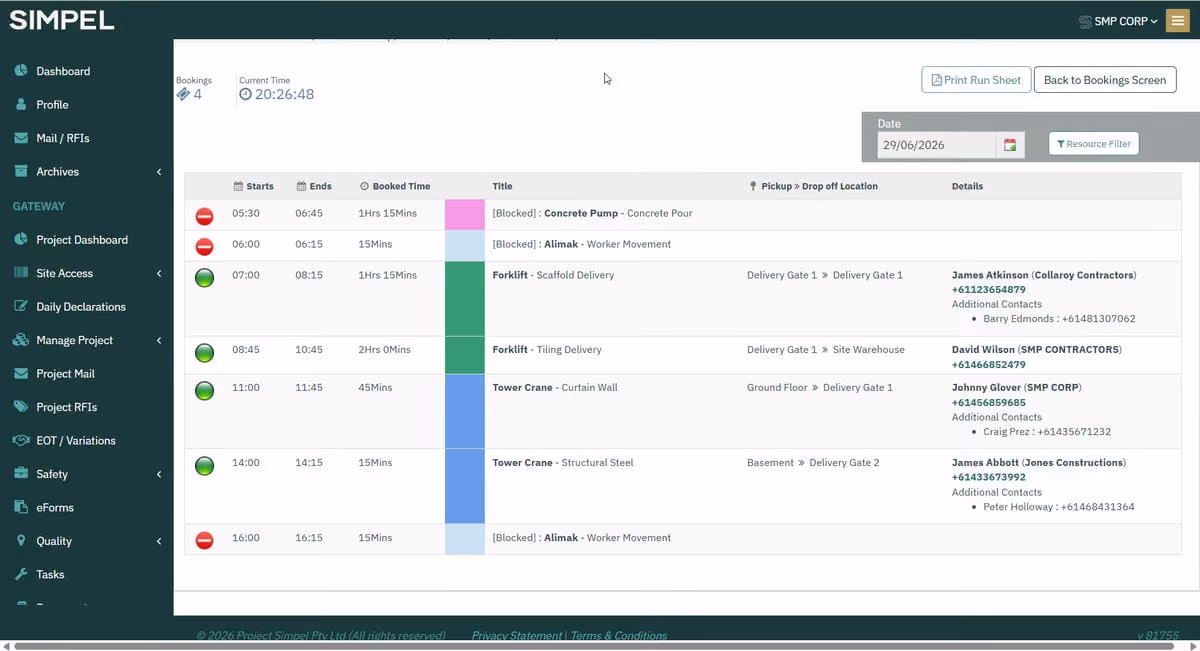
Task: Click green status icon for Curtain Wall
Action: (x=204, y=390)
